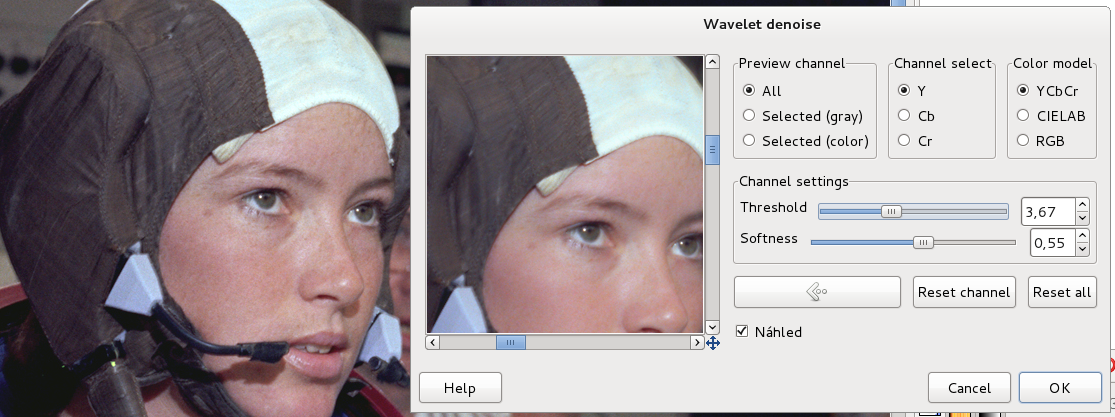1115x417 pixels.
Task: Pick the YCbCr color model
Action: coord(1023,90)
